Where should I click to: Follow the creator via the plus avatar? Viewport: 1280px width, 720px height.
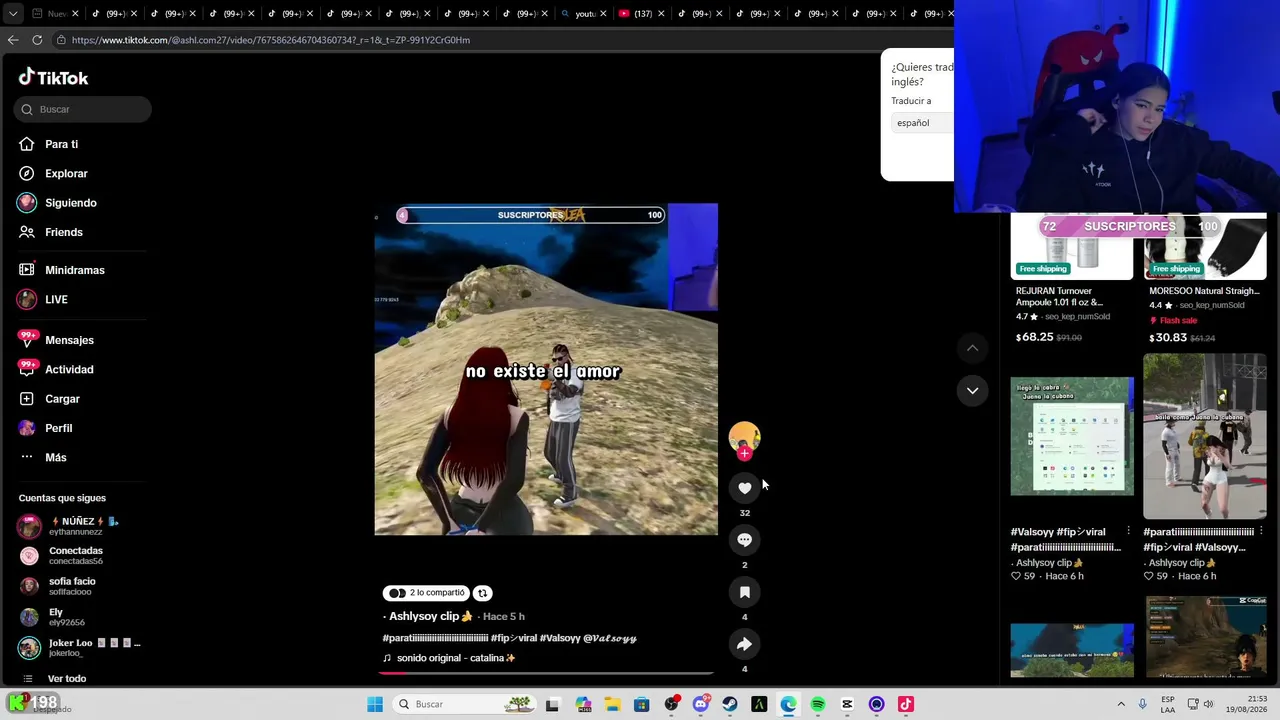(744, 453)
